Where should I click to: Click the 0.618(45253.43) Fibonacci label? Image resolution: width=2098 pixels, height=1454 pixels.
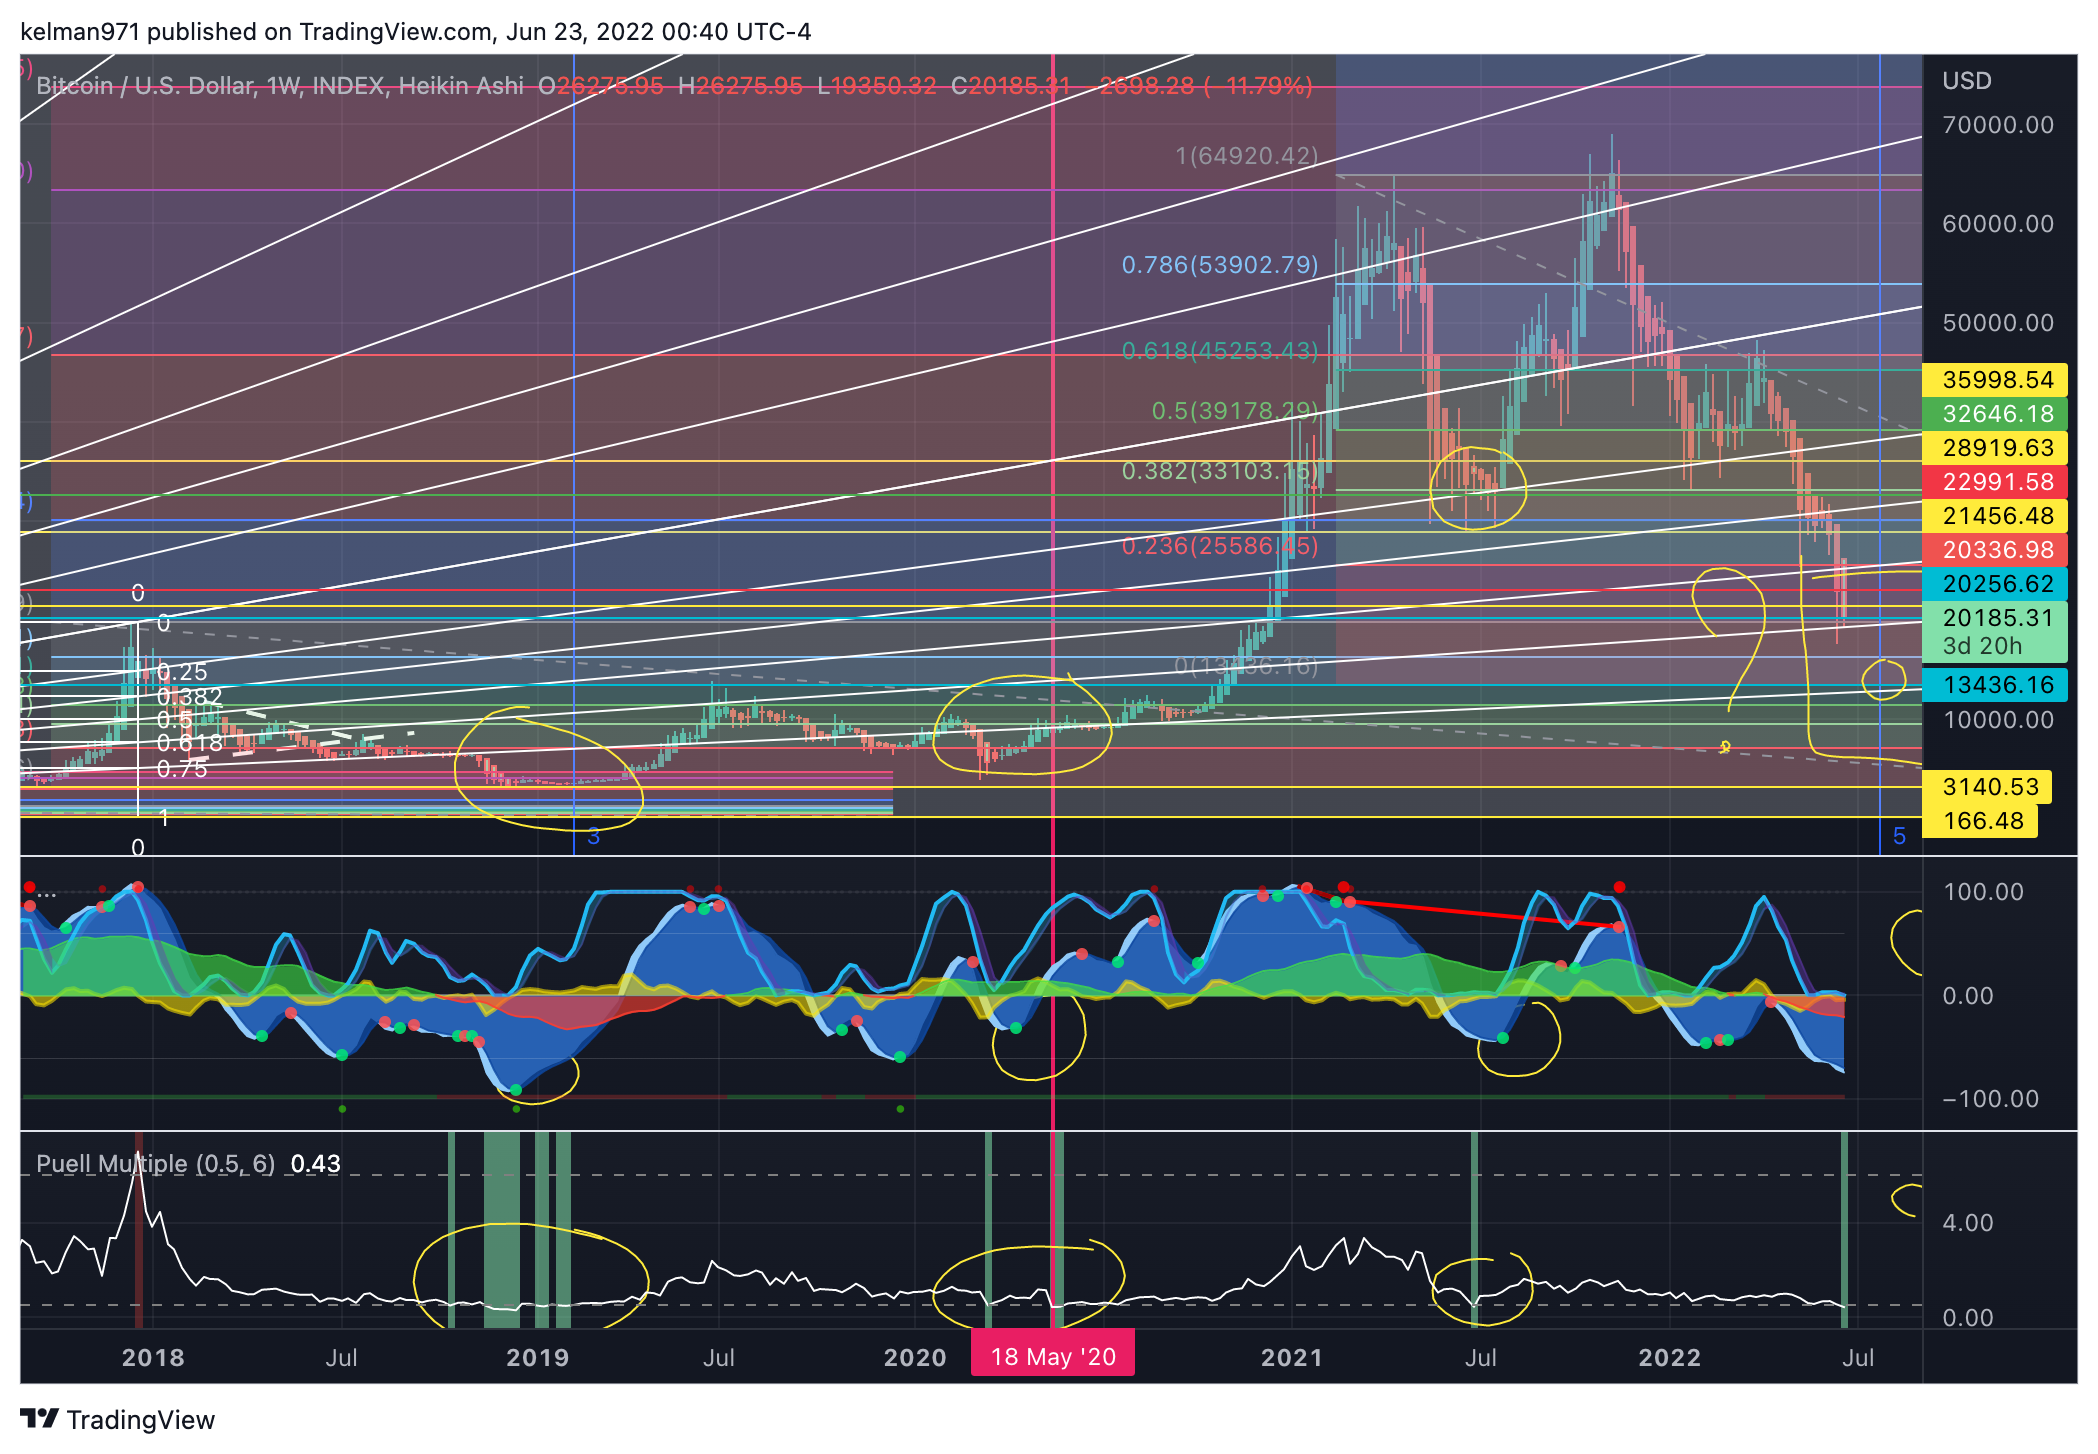pos(1220,351)
